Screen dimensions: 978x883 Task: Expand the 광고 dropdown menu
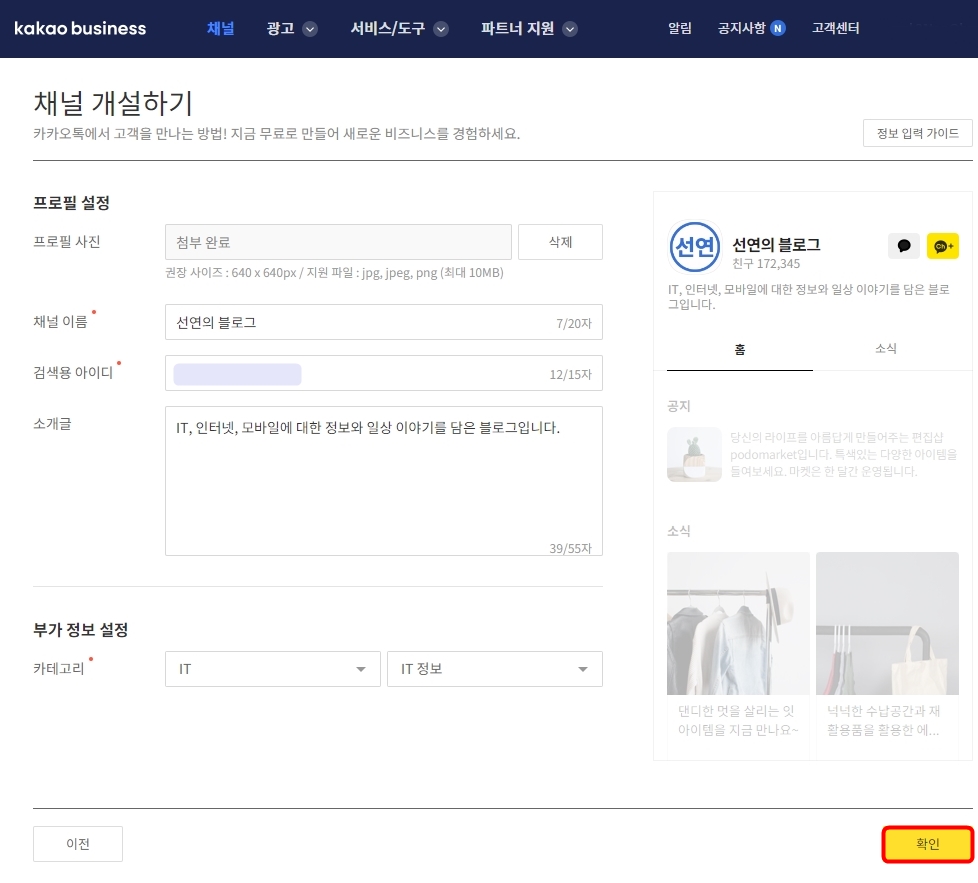[x=291, y=29]
